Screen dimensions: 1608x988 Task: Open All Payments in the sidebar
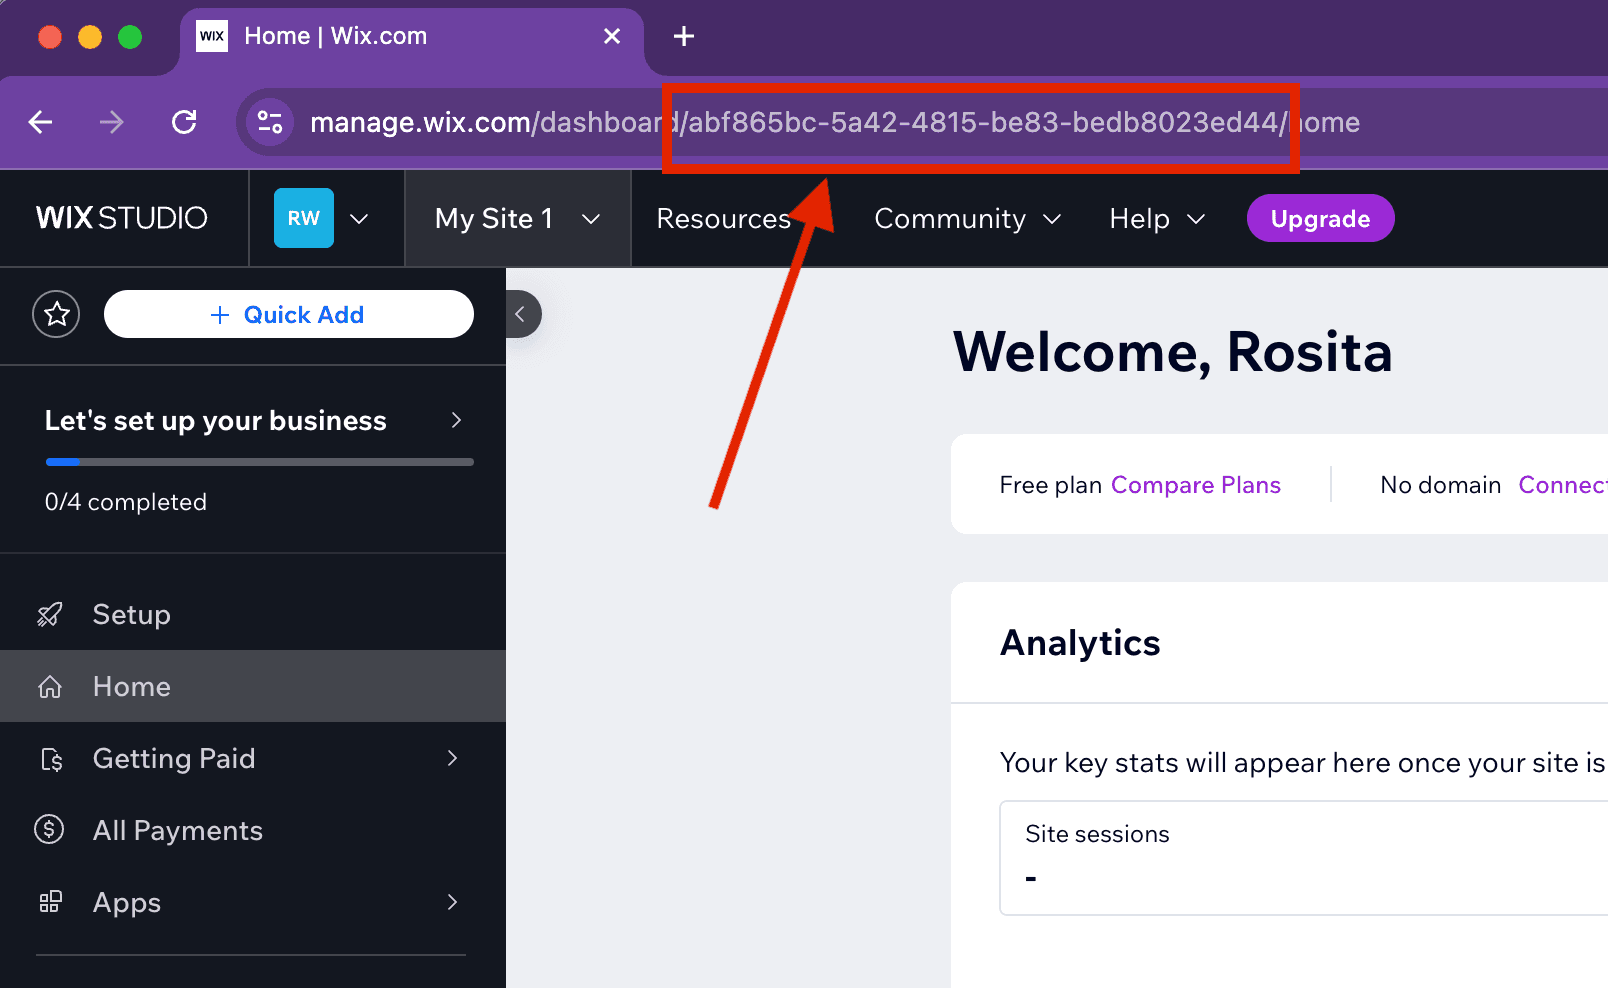point(253,830)
